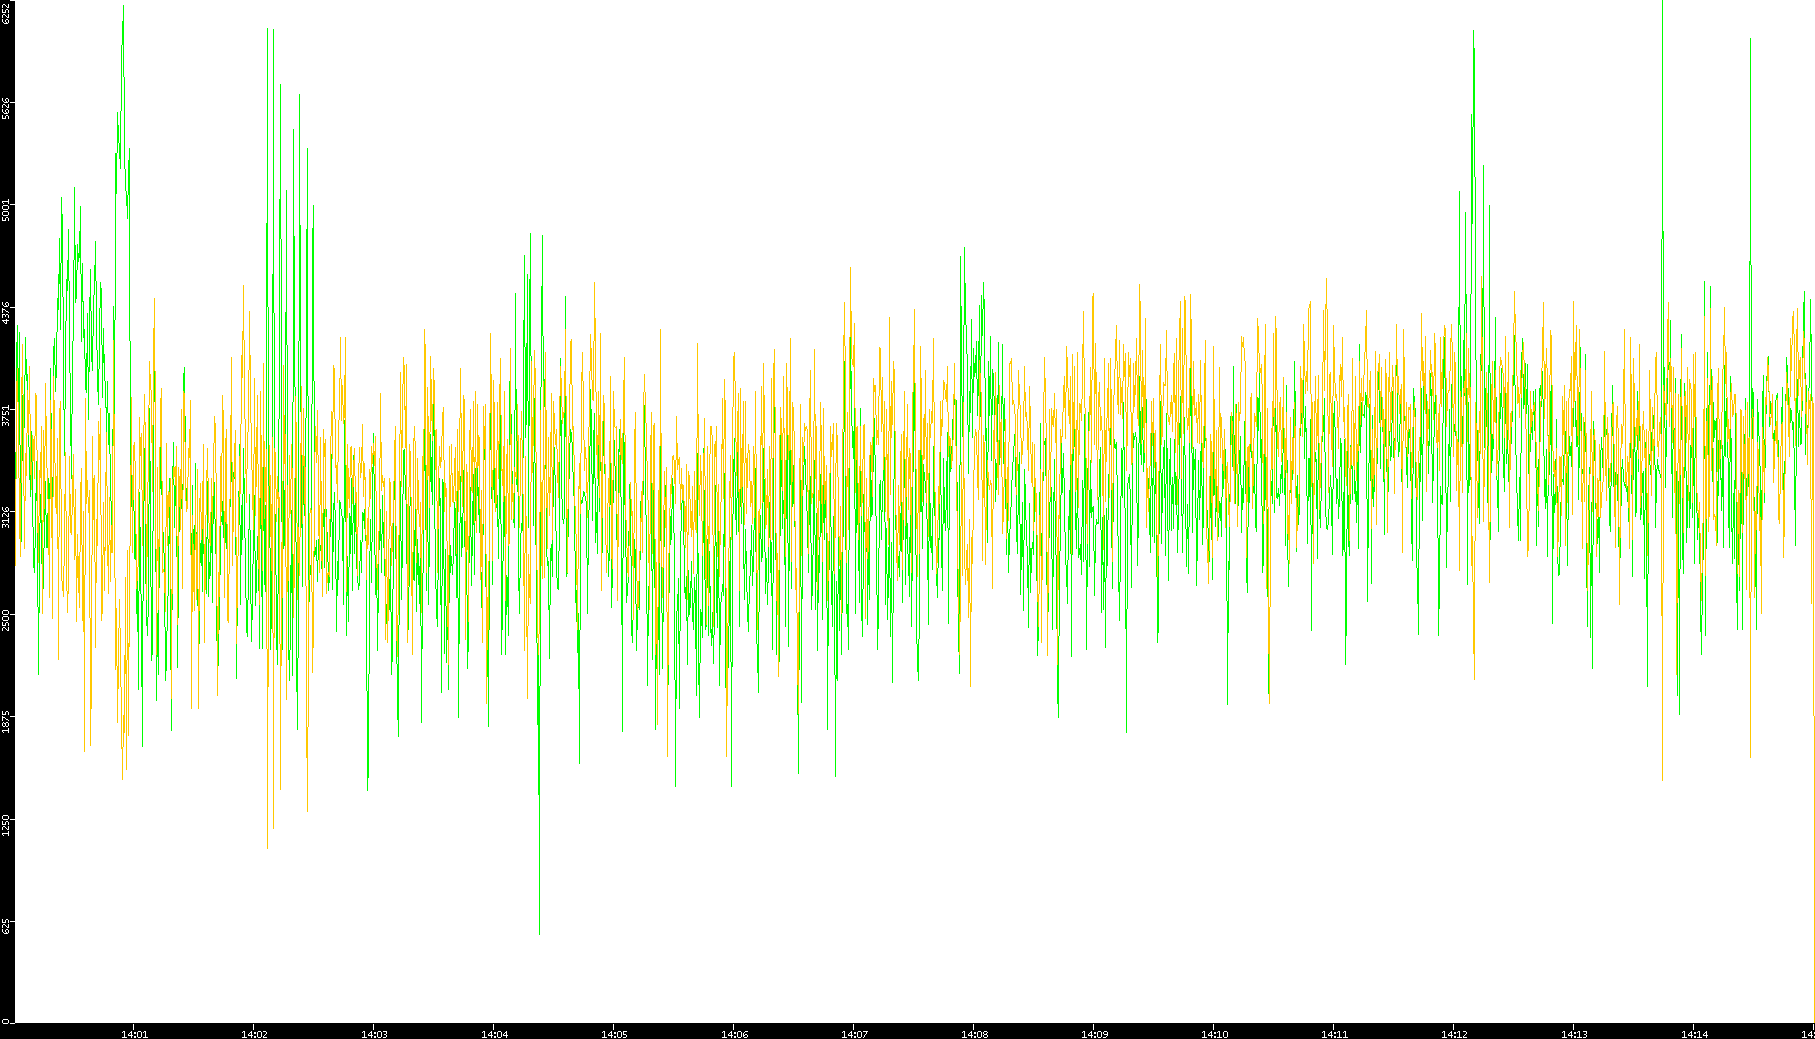Click the 14:06 time axis label
Screen dimensions: 1815x1039
734,1034
